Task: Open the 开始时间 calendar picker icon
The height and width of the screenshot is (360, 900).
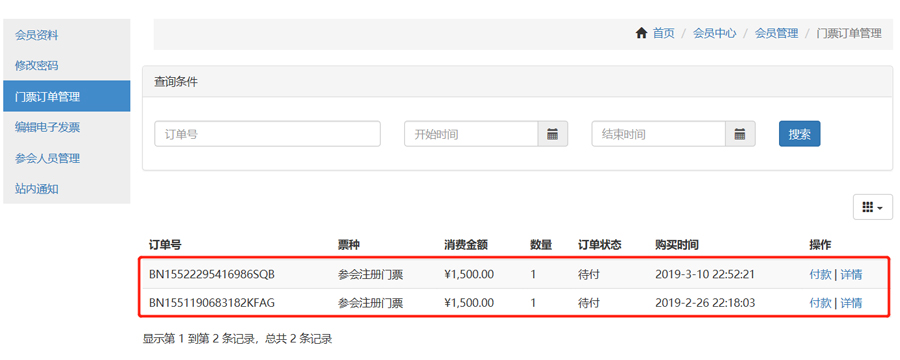Action: [x=553, y=134]
